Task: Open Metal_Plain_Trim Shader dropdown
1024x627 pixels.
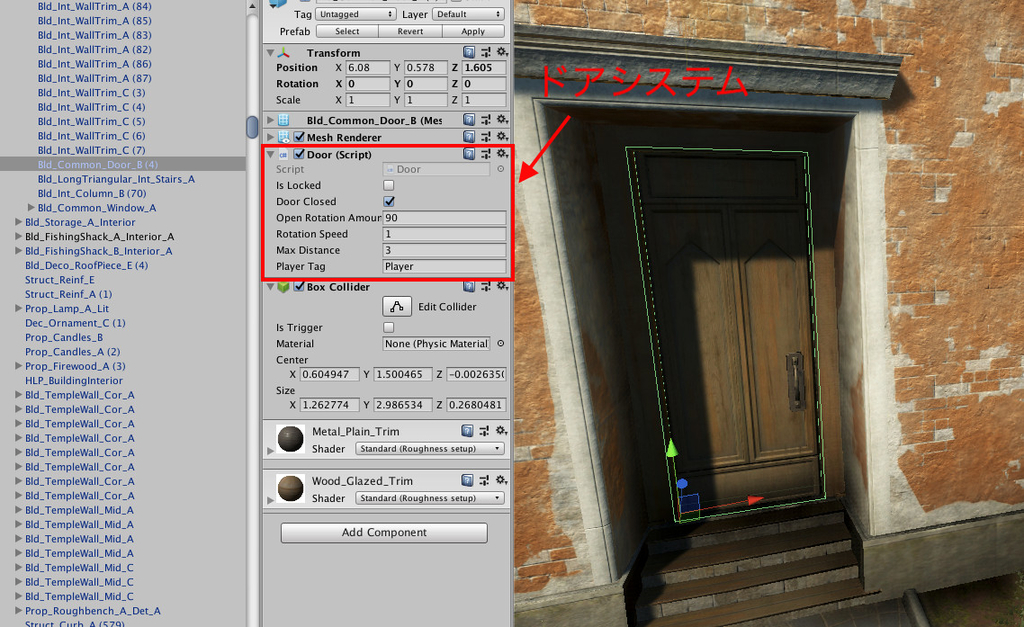Action: pyautogui.click(x=430, y=449)
